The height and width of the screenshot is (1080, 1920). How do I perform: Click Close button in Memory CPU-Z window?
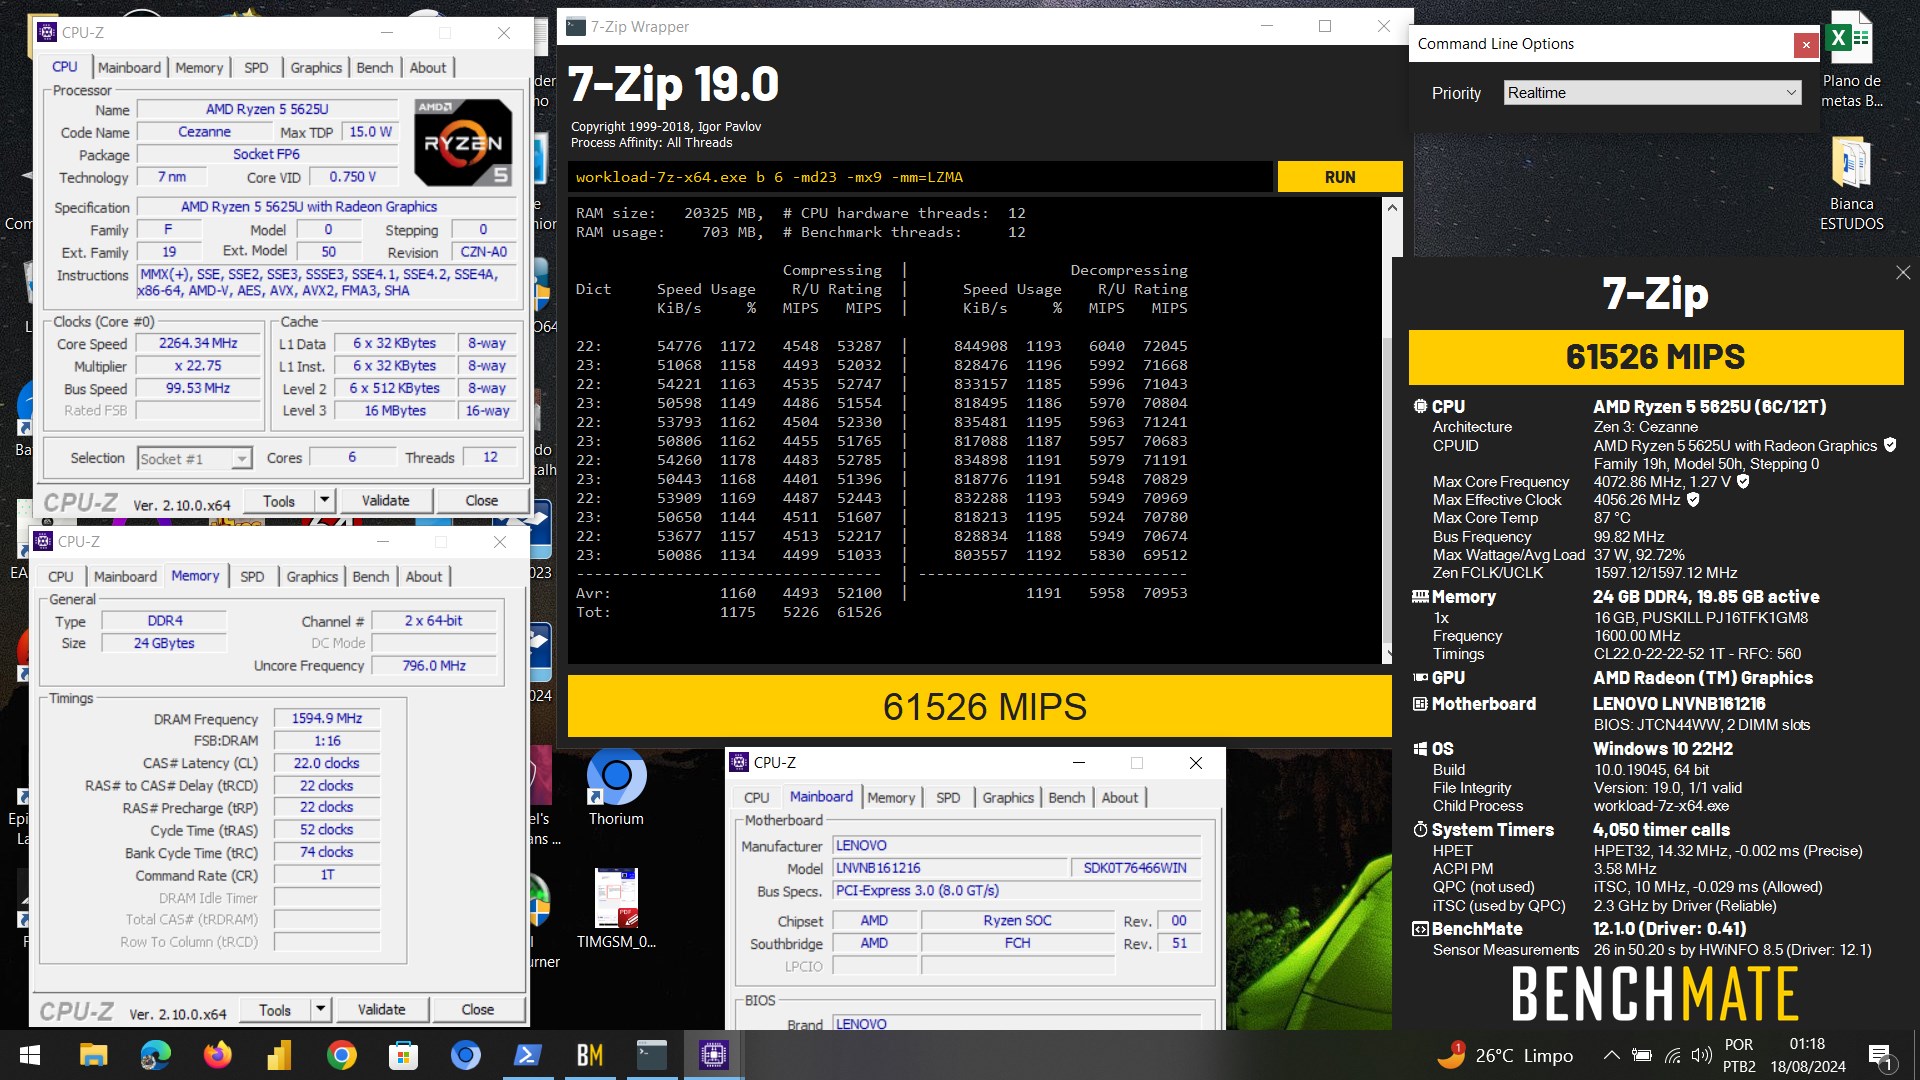click(478, 1009)
